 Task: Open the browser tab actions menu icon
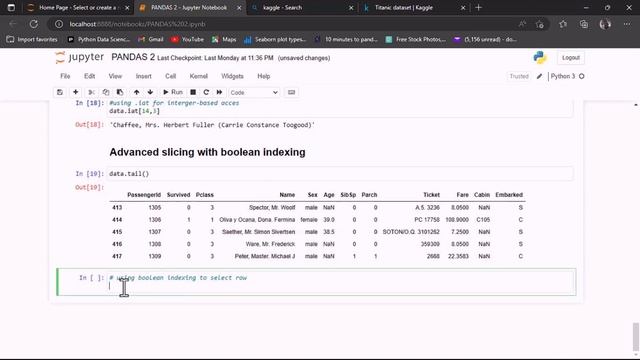coord(11,7)
